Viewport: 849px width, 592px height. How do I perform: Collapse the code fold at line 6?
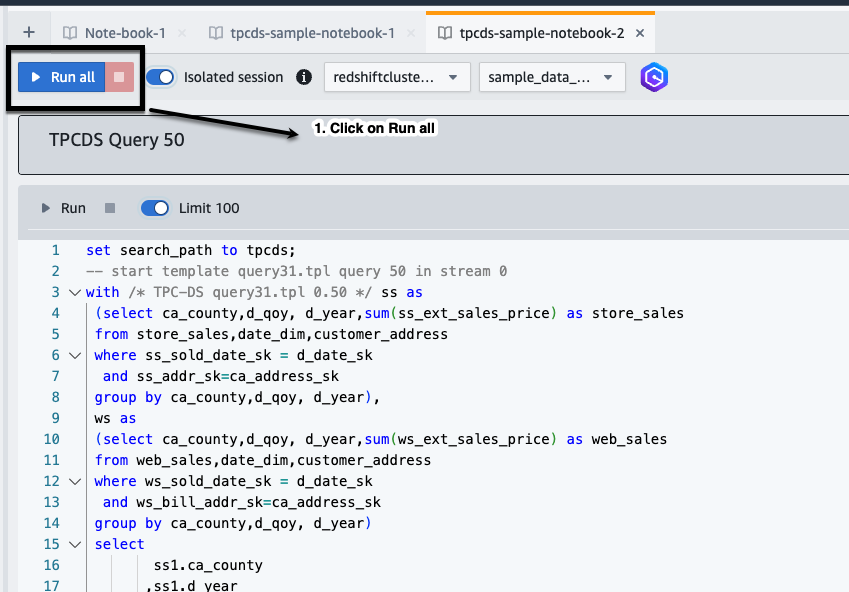75,355
